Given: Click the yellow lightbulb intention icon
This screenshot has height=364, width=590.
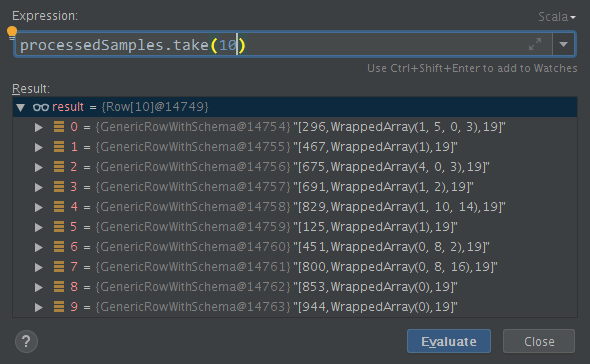Looking at the screenshot, I should click(12, 33).
